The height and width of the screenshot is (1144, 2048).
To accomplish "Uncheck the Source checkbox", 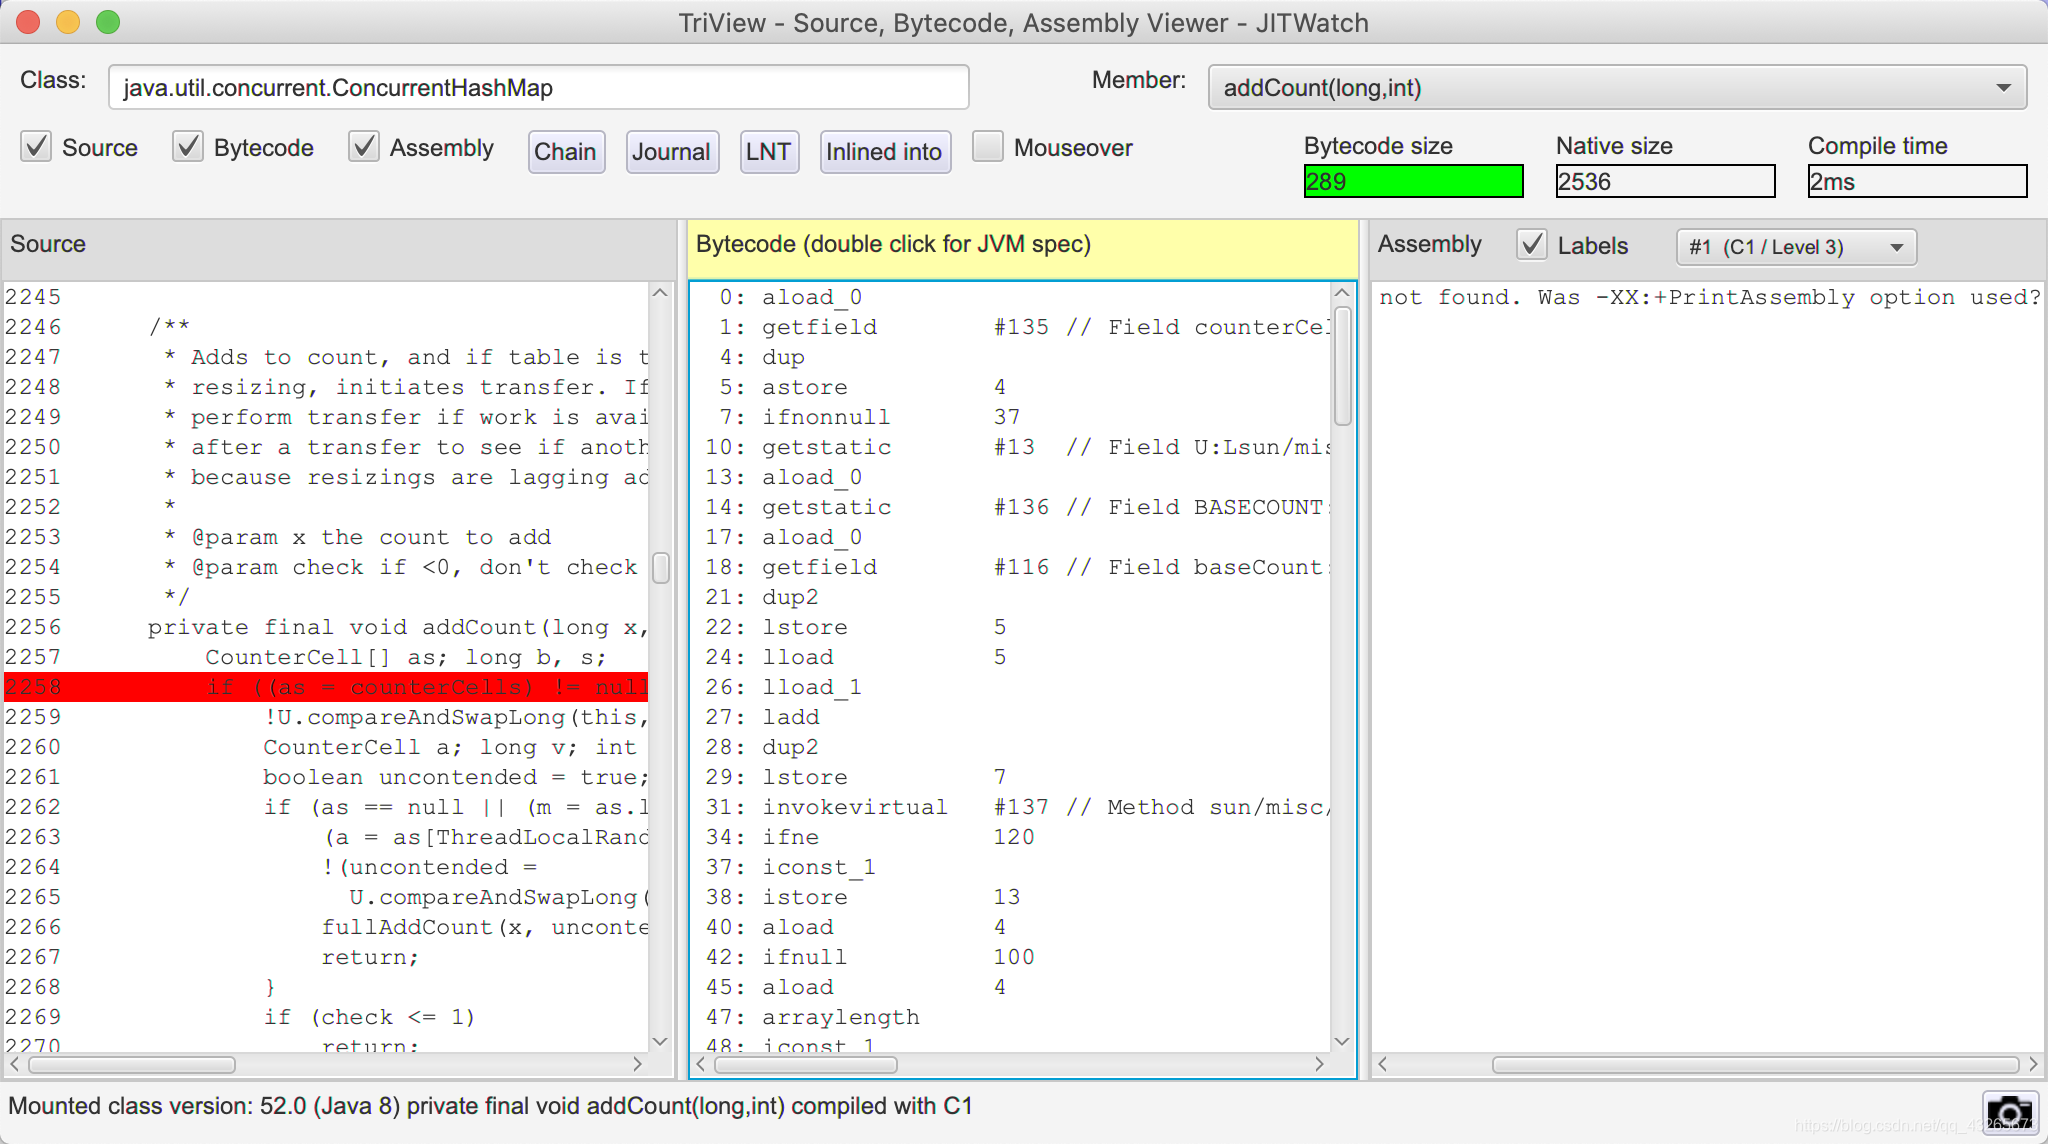I will click(x=37, y=147).
